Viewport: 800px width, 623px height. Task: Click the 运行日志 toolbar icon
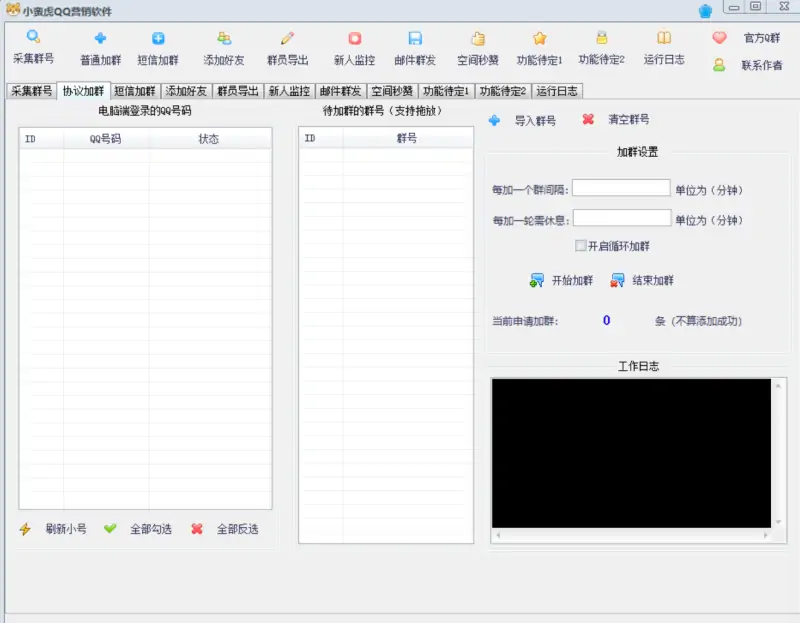click(664, 47)
